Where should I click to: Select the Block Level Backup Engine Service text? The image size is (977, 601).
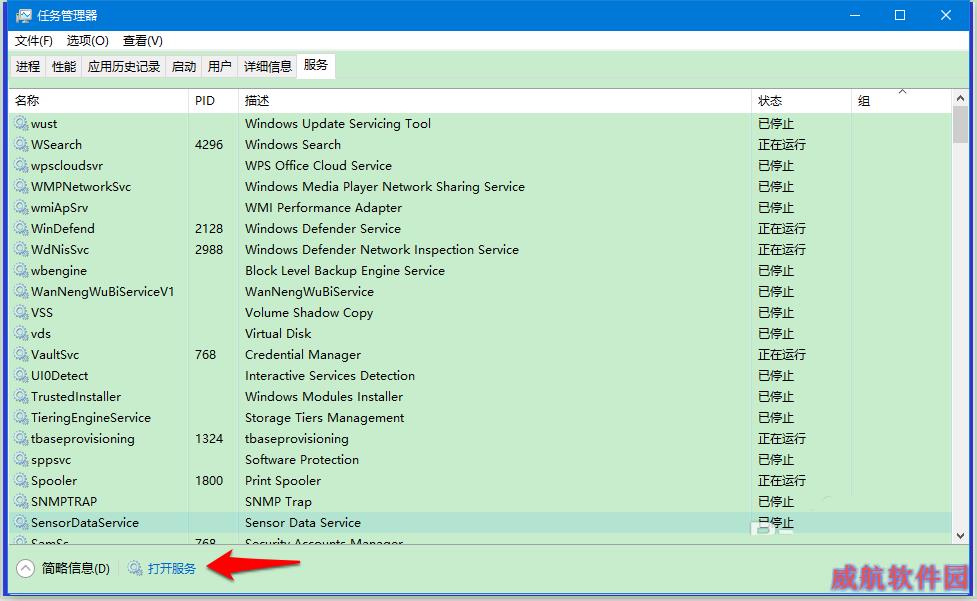click(x=345, y=270)
